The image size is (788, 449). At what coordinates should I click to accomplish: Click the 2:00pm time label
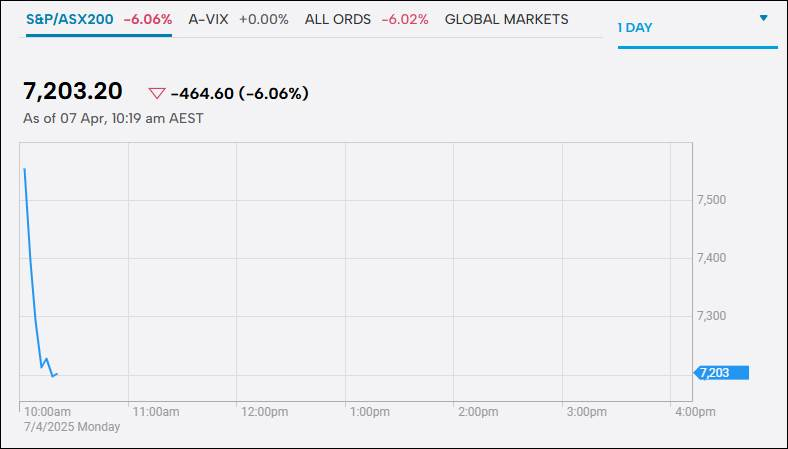[476, 412]
